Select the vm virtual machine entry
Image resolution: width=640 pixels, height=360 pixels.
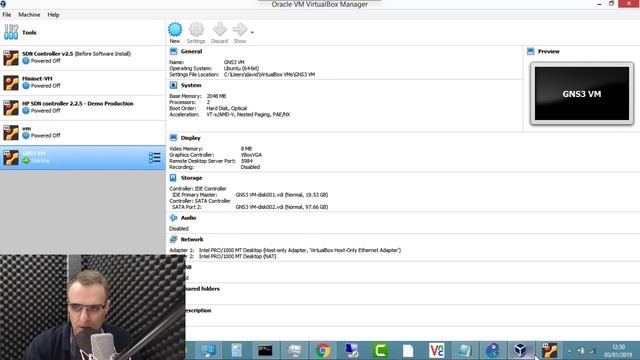pyautogui.click(x=82, y=132)
